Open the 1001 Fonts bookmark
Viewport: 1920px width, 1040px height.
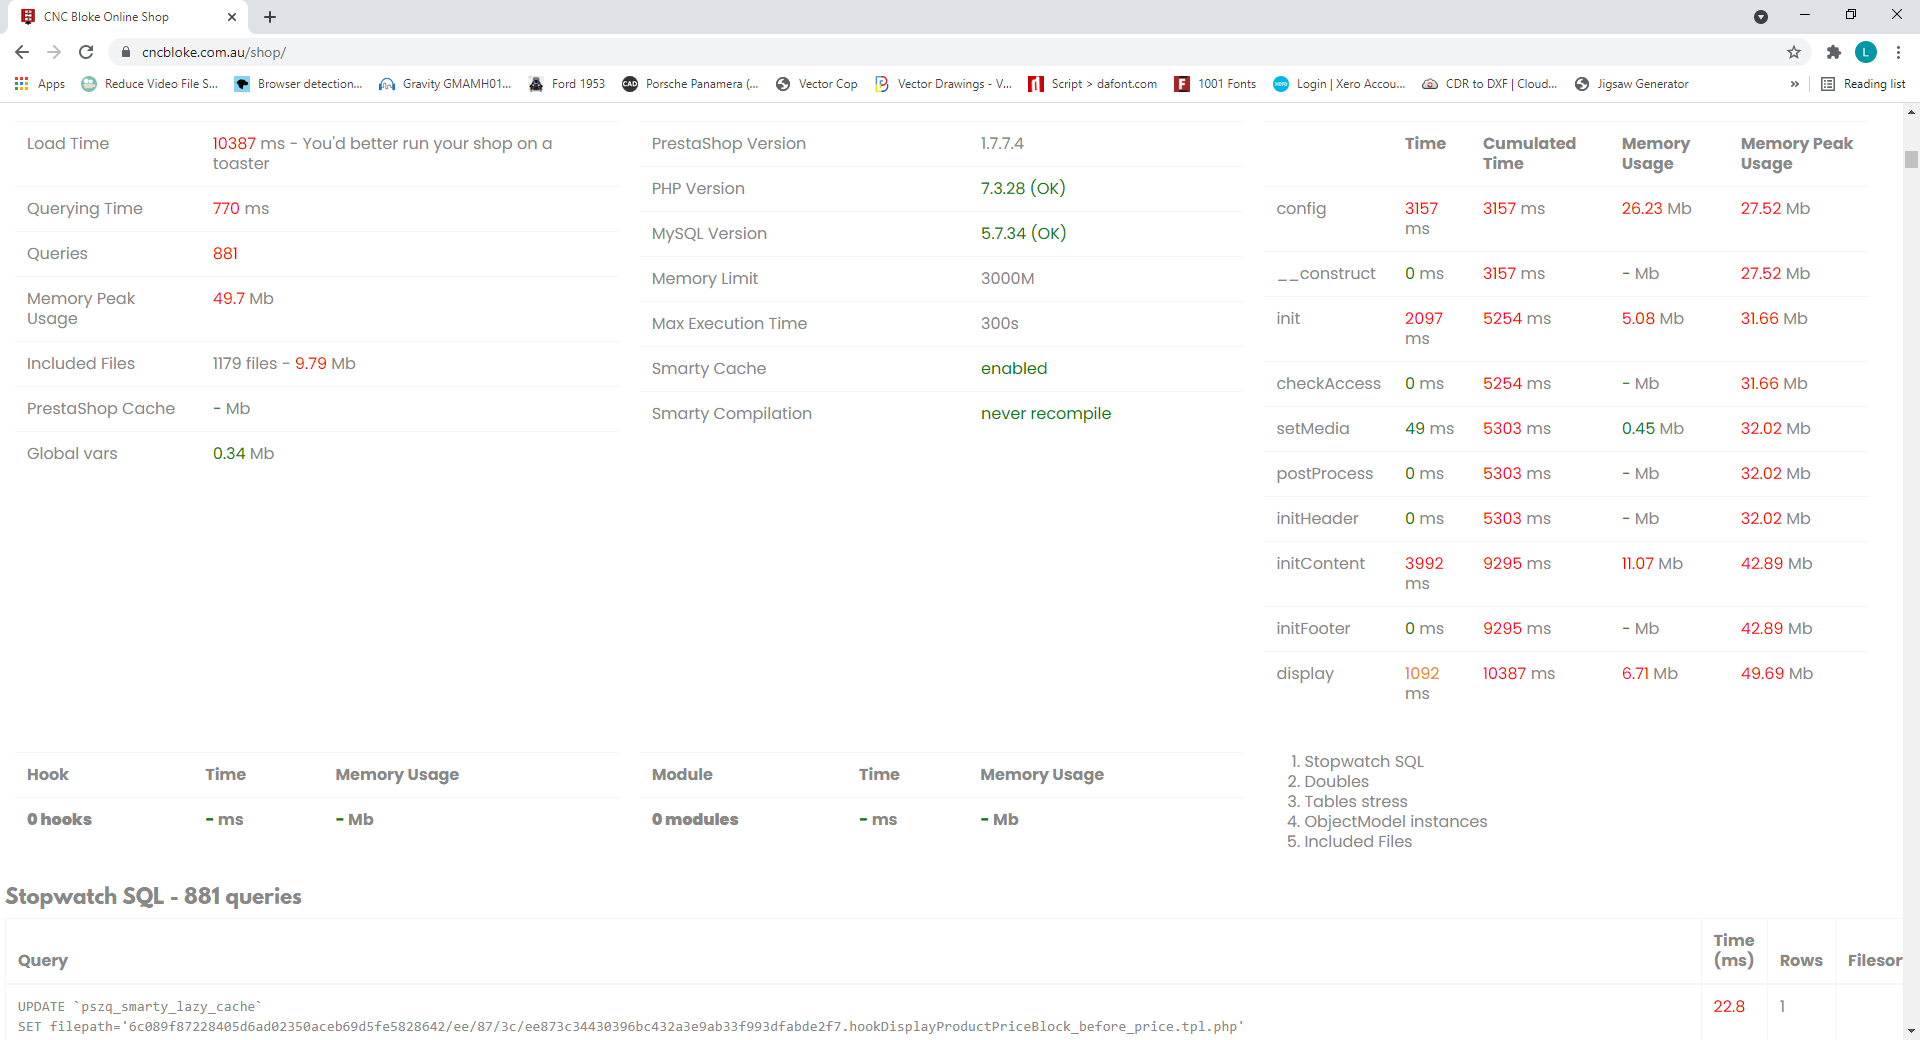[x=1215, y=84]
